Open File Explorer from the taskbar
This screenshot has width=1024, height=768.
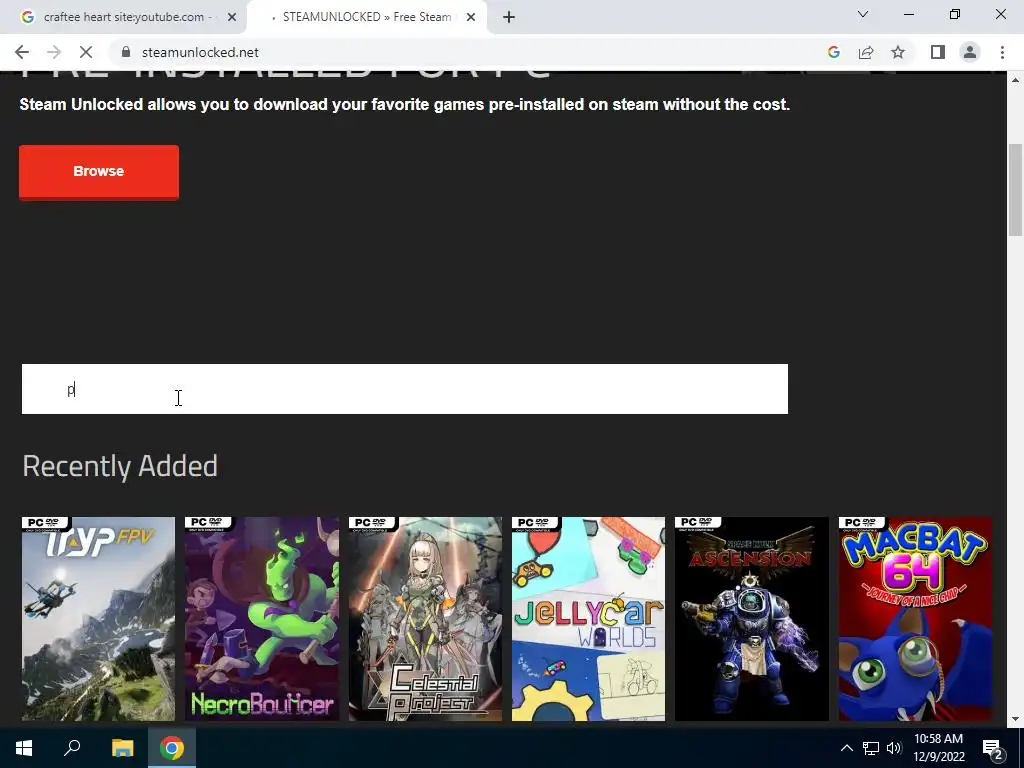(x=122, y=748)
